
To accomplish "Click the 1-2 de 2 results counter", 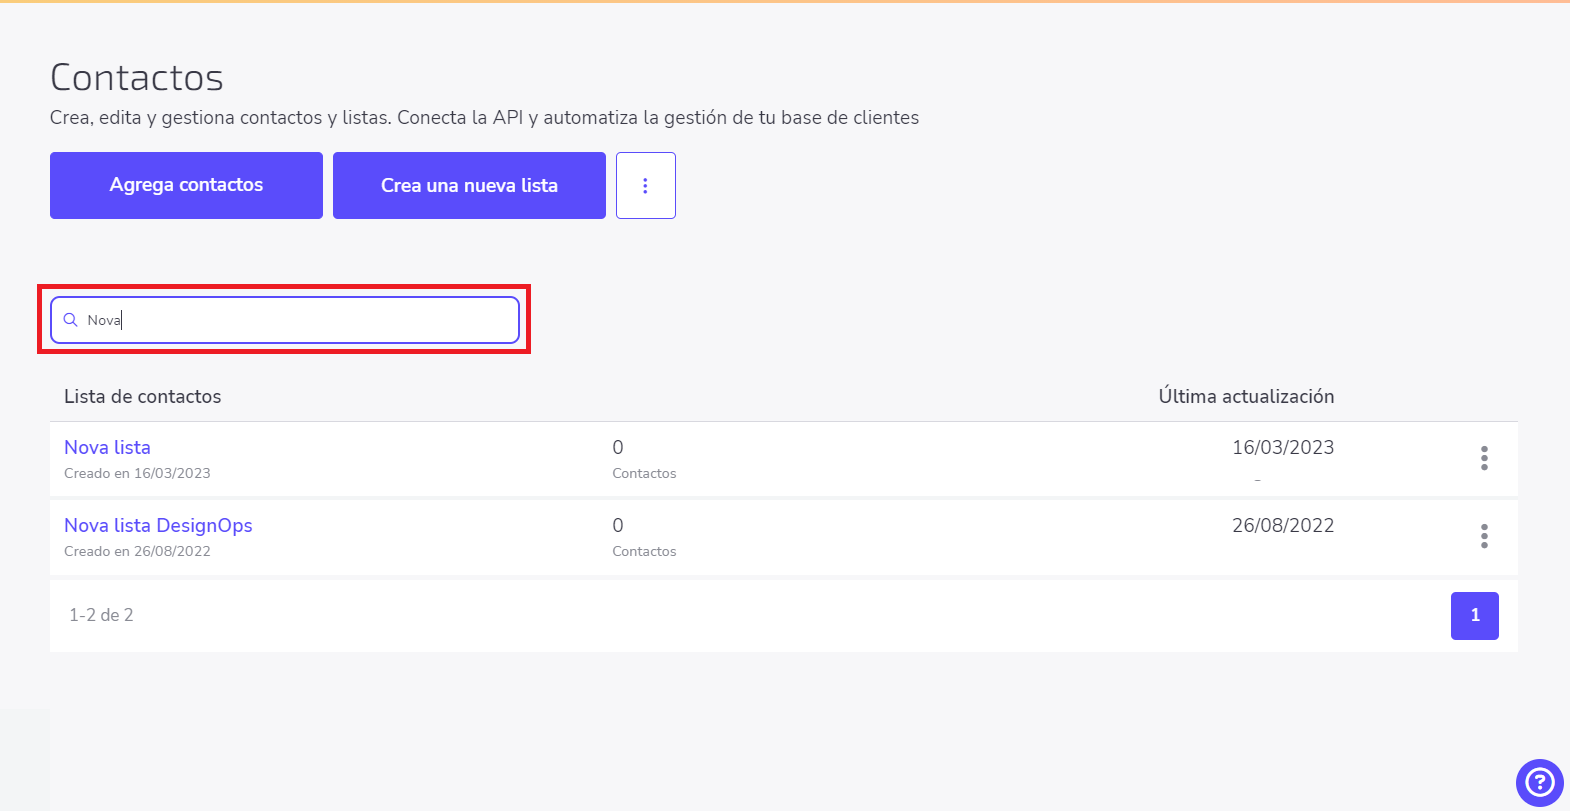I will point(101,615).
